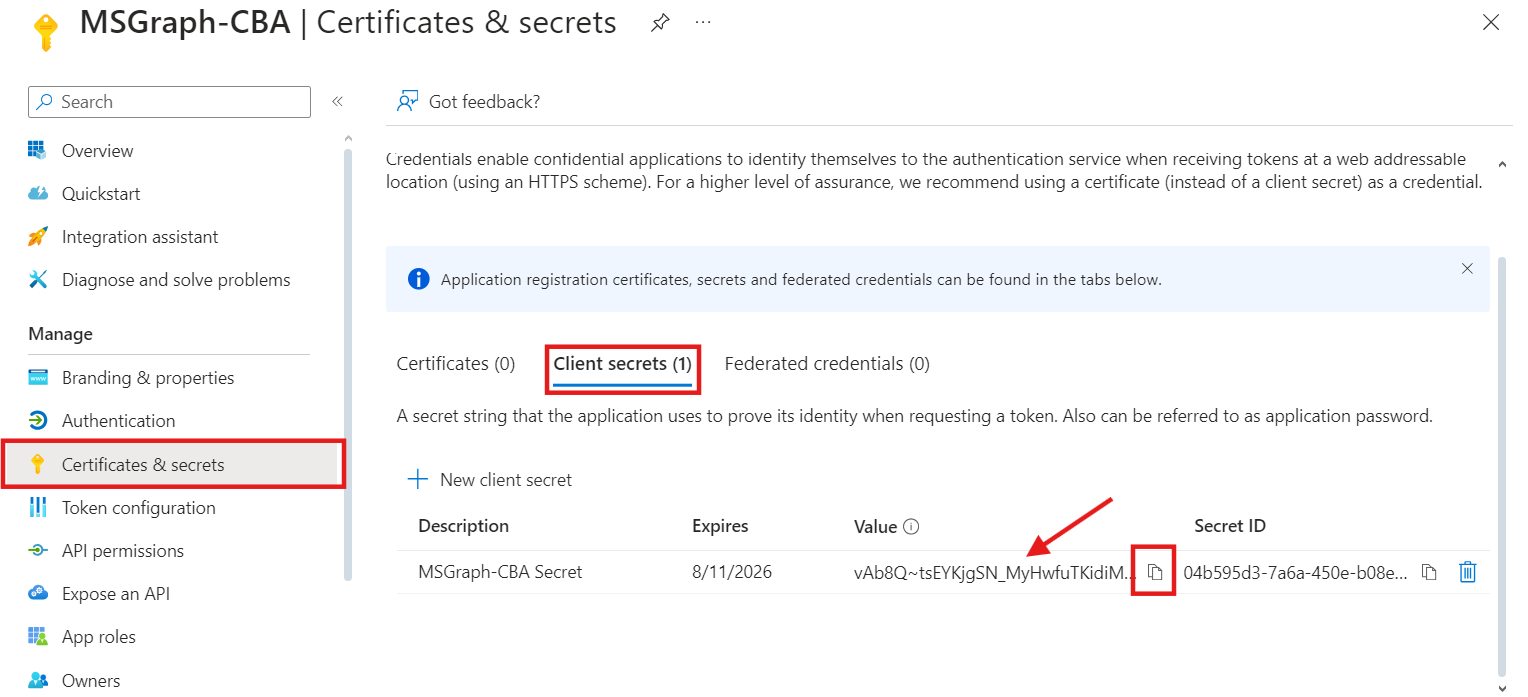Switch to the Certificates tab
The height and width of the screenshot is (697, 1528).
pos(455,363)
